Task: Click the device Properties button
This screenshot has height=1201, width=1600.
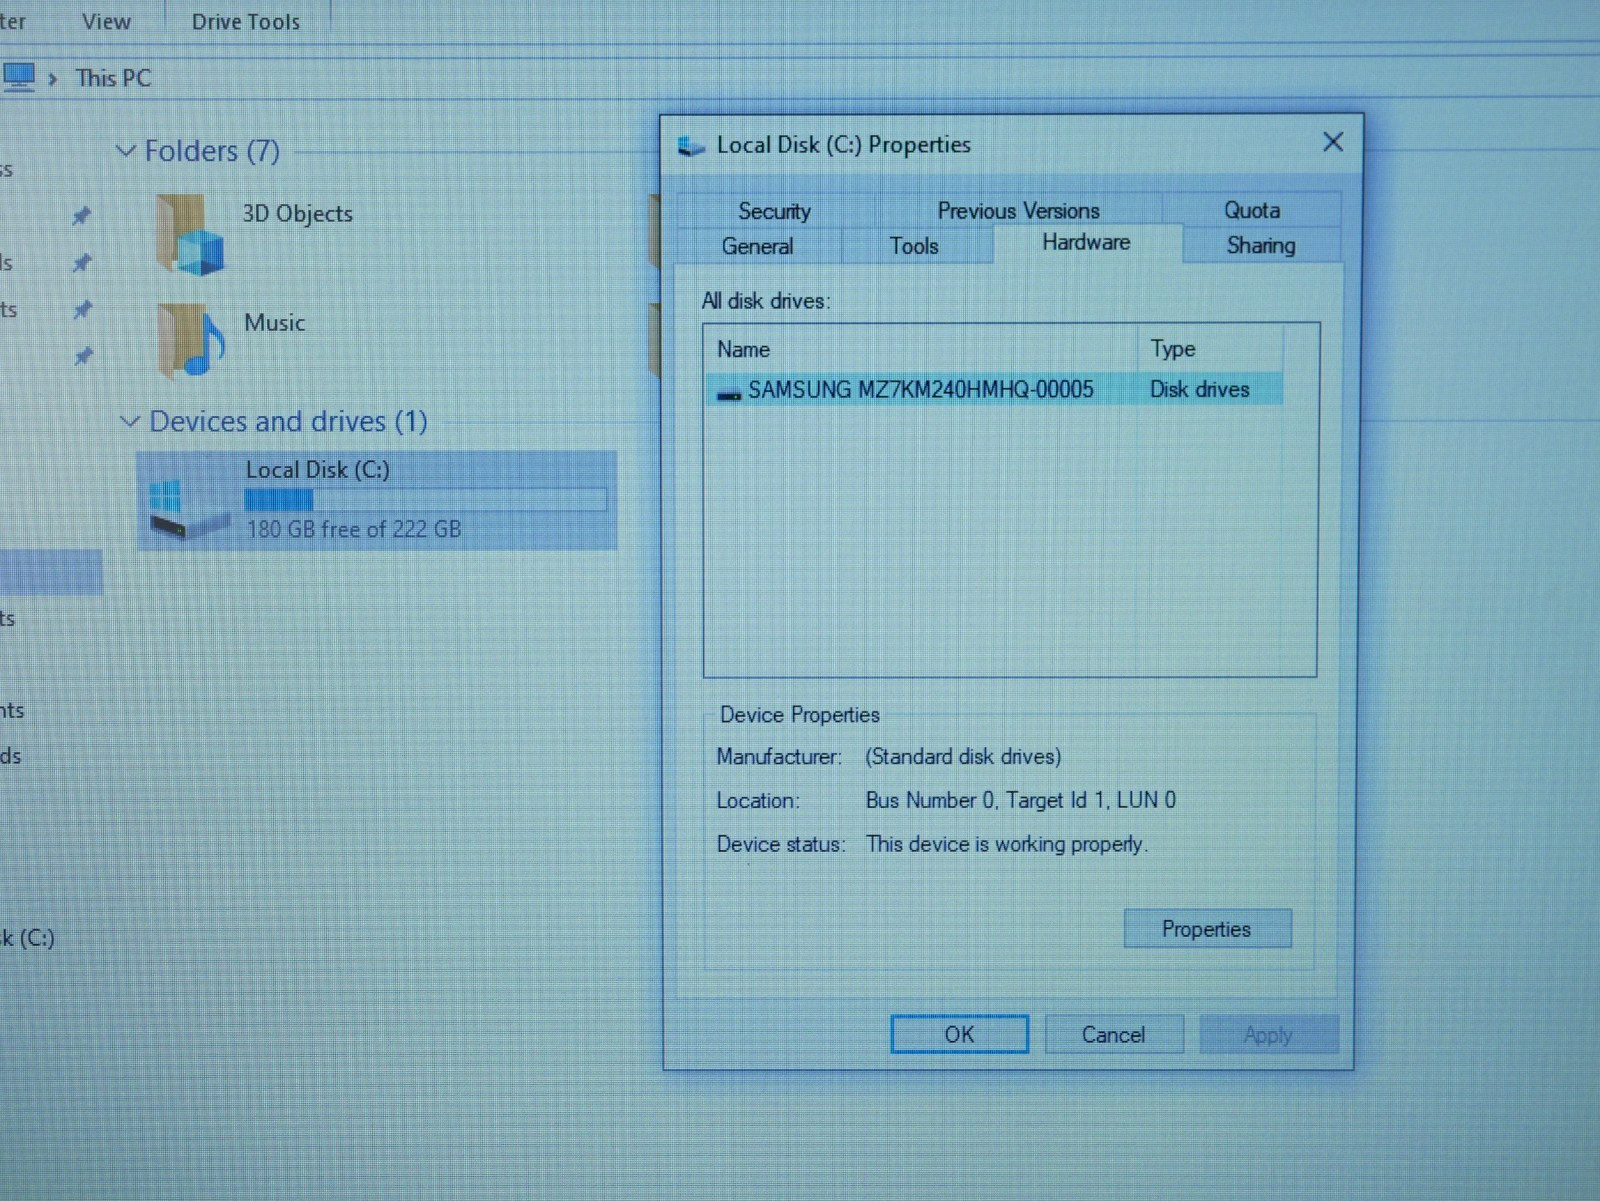Action: pos(1207,929)
